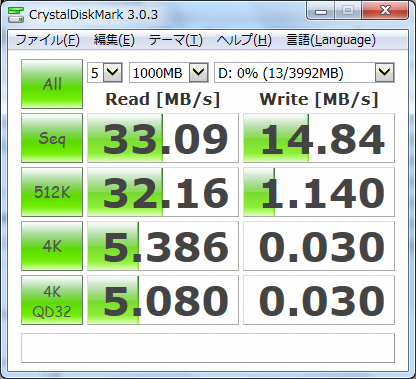Image resolution: width=416 pixels, height=379 pixels.
Task: Click the 4K write result 0.030
Action: (319, 246)
